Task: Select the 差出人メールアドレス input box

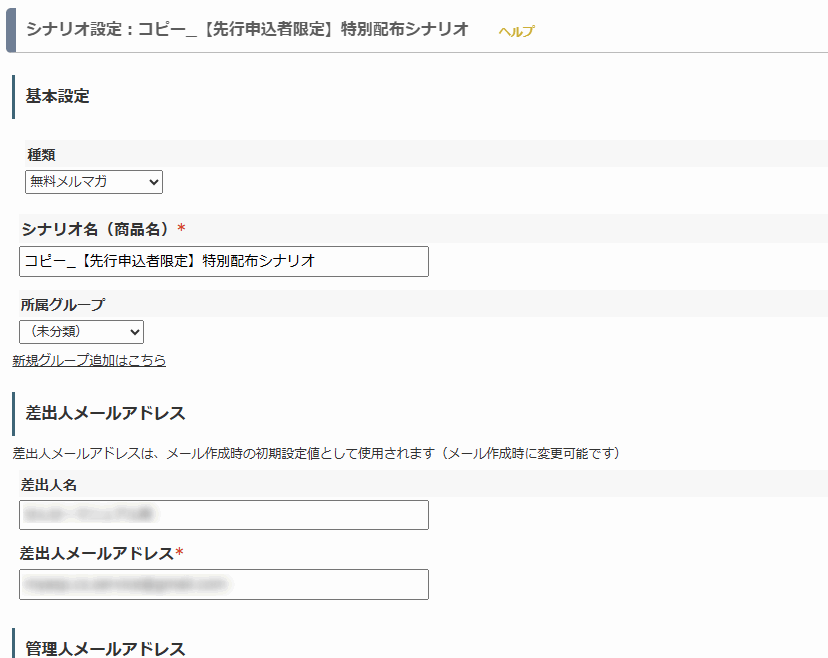Action: tap(224, 584)
